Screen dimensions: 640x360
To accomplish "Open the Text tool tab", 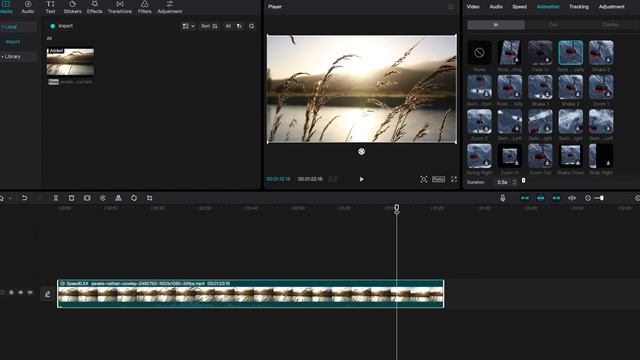I will (50, 7).
